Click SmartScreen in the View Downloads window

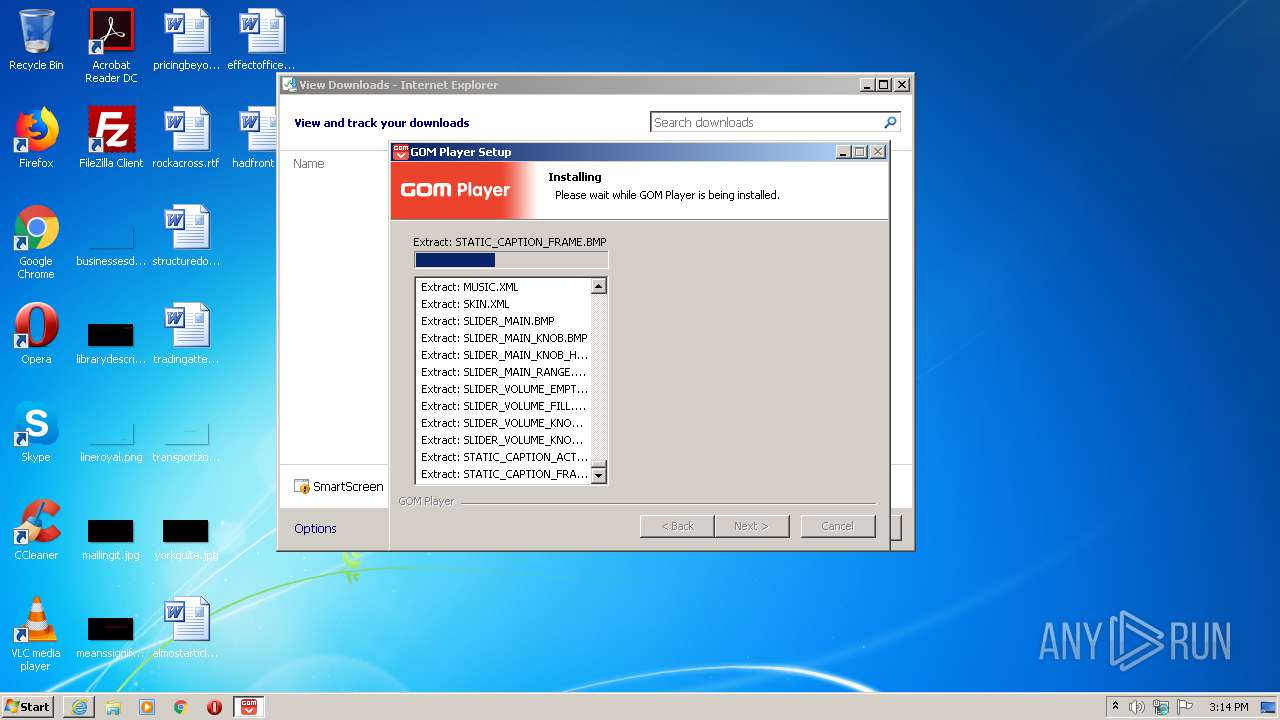[339, 486]
